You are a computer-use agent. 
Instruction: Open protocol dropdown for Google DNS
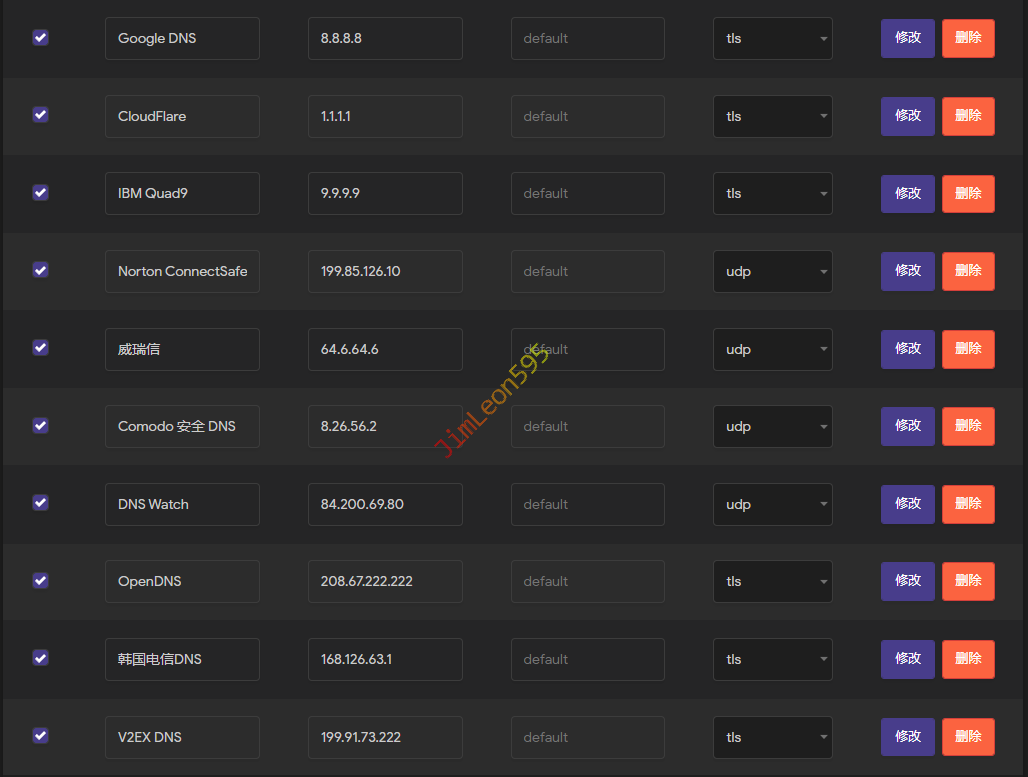[x=772, y=39]
